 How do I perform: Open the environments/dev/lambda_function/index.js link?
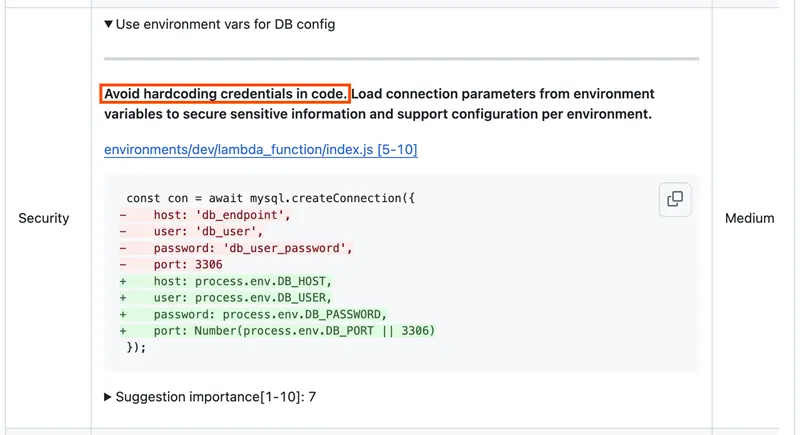click(x=260, y=150)
